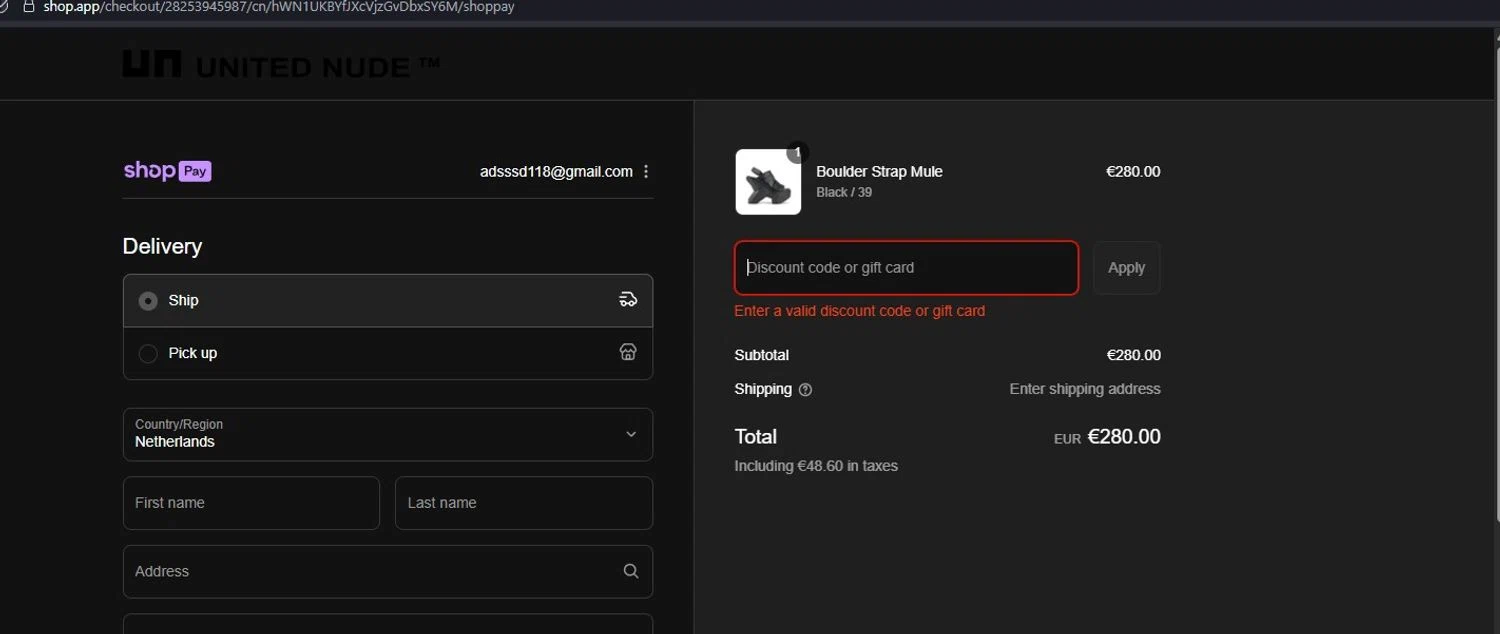The height and width of the screenshot is (634, 1500).
Task: Click the Total amount €280.00
Action: [x=1124, y=437]
